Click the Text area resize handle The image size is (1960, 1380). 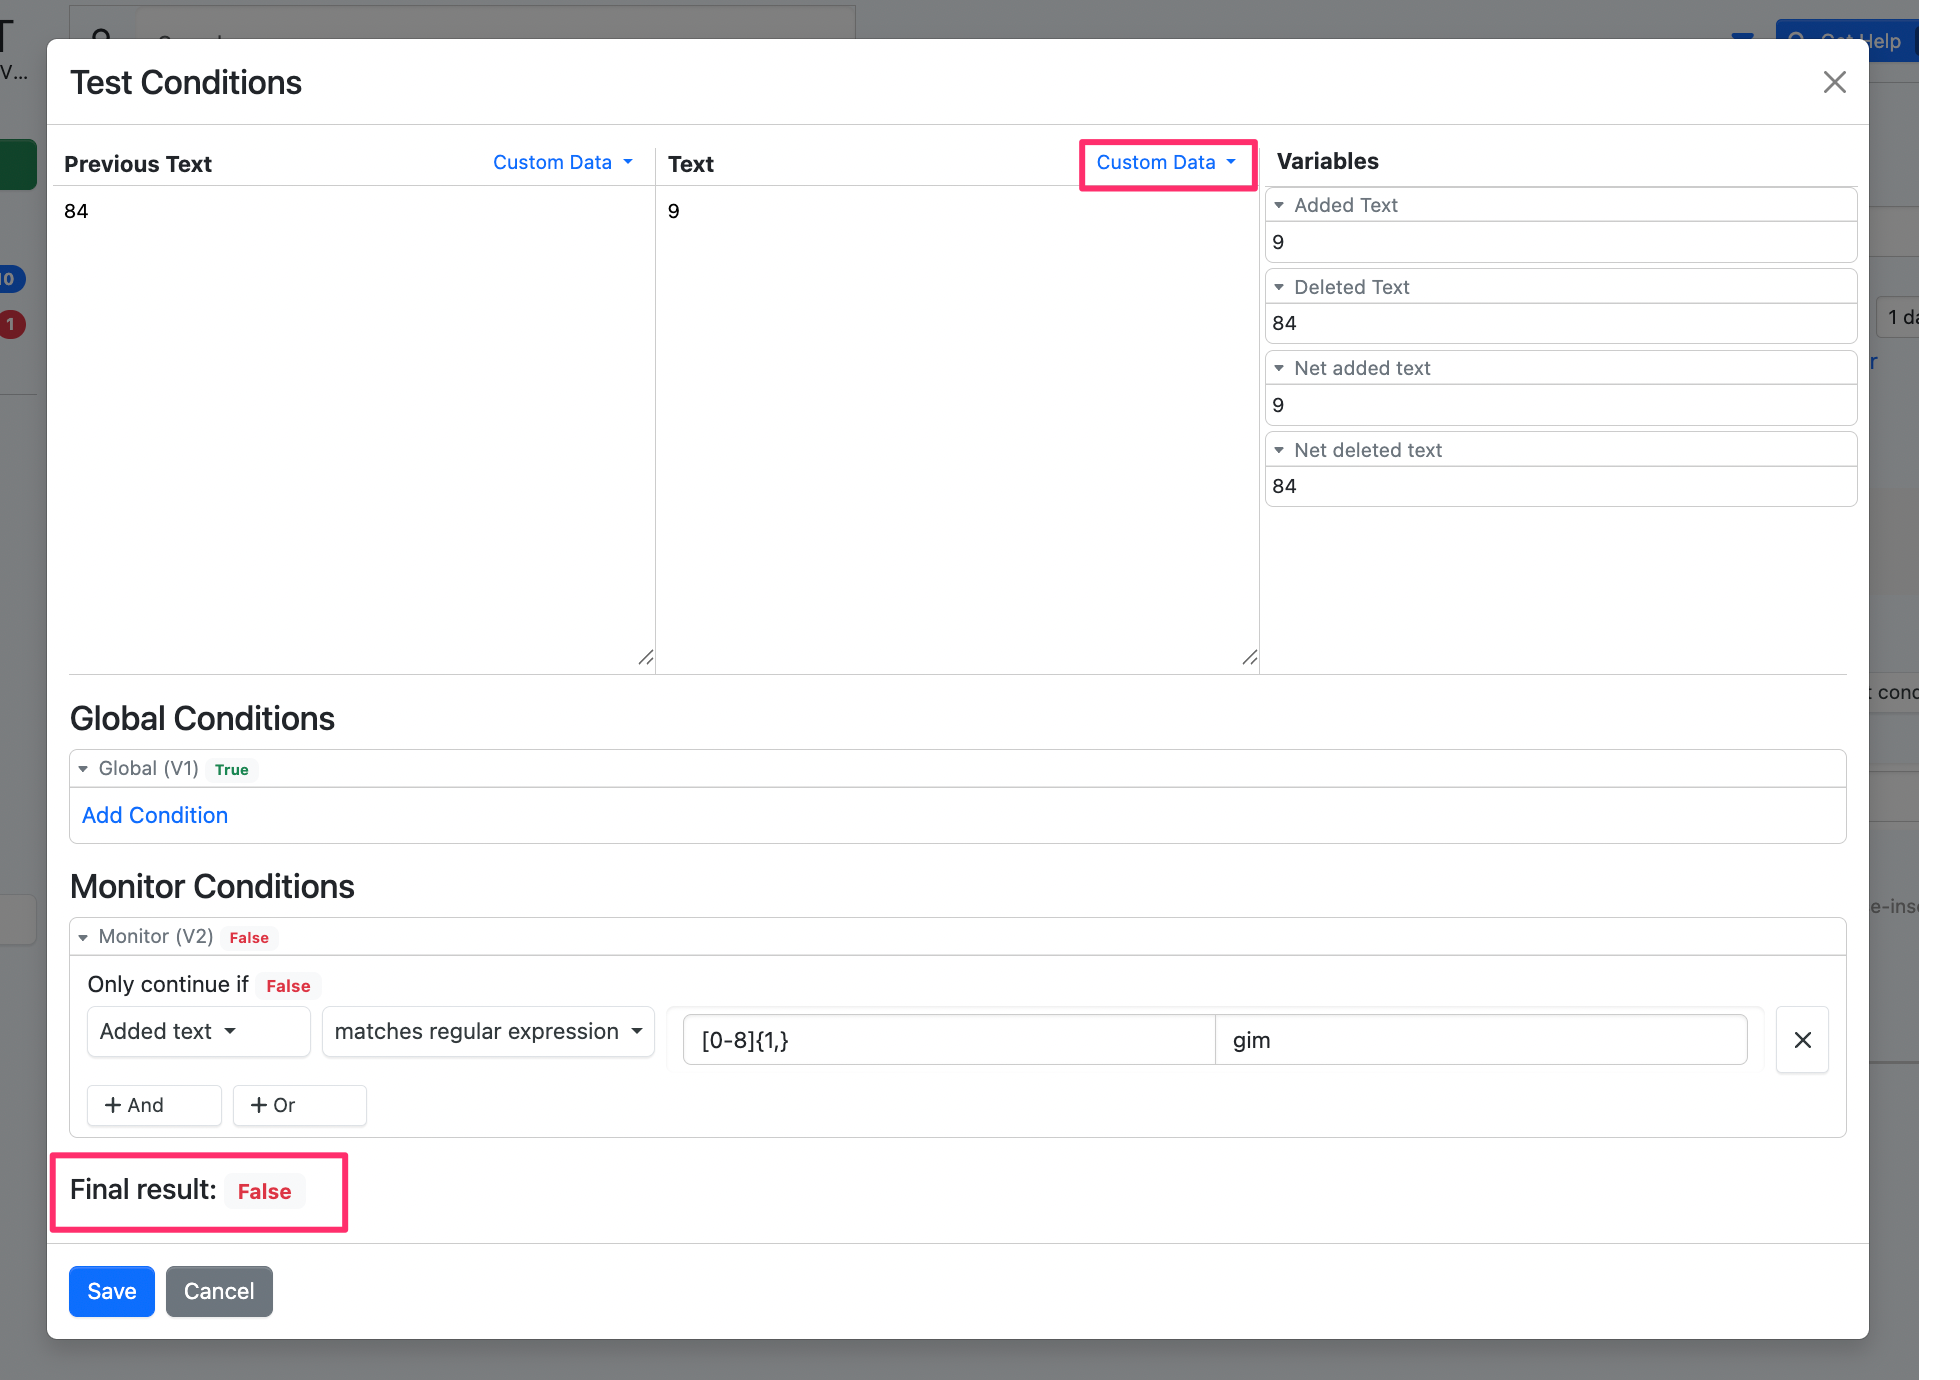(1249, 657)
